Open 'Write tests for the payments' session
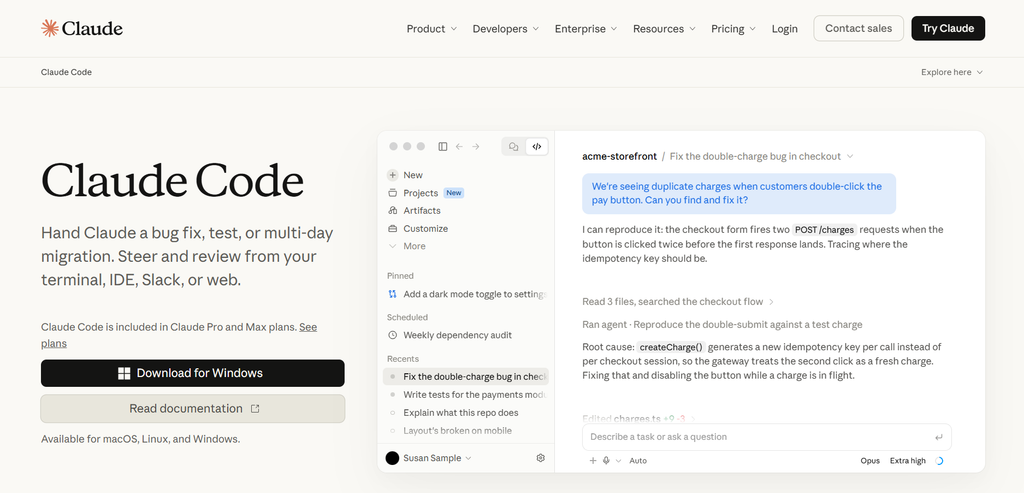This screenshot has width=1024, height=493. coord(467,394)
